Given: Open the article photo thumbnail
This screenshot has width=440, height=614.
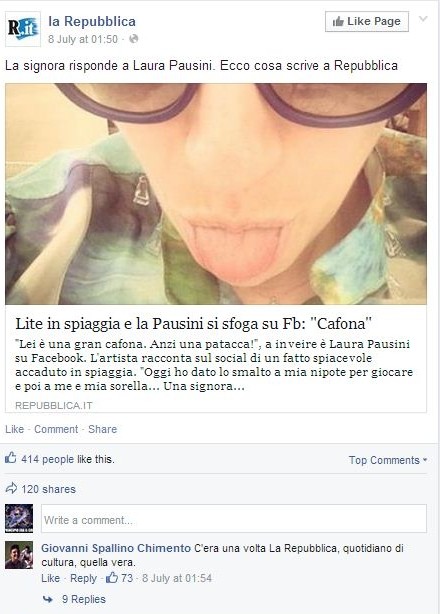Looking at the screenshot, I should tap(216, 194).
